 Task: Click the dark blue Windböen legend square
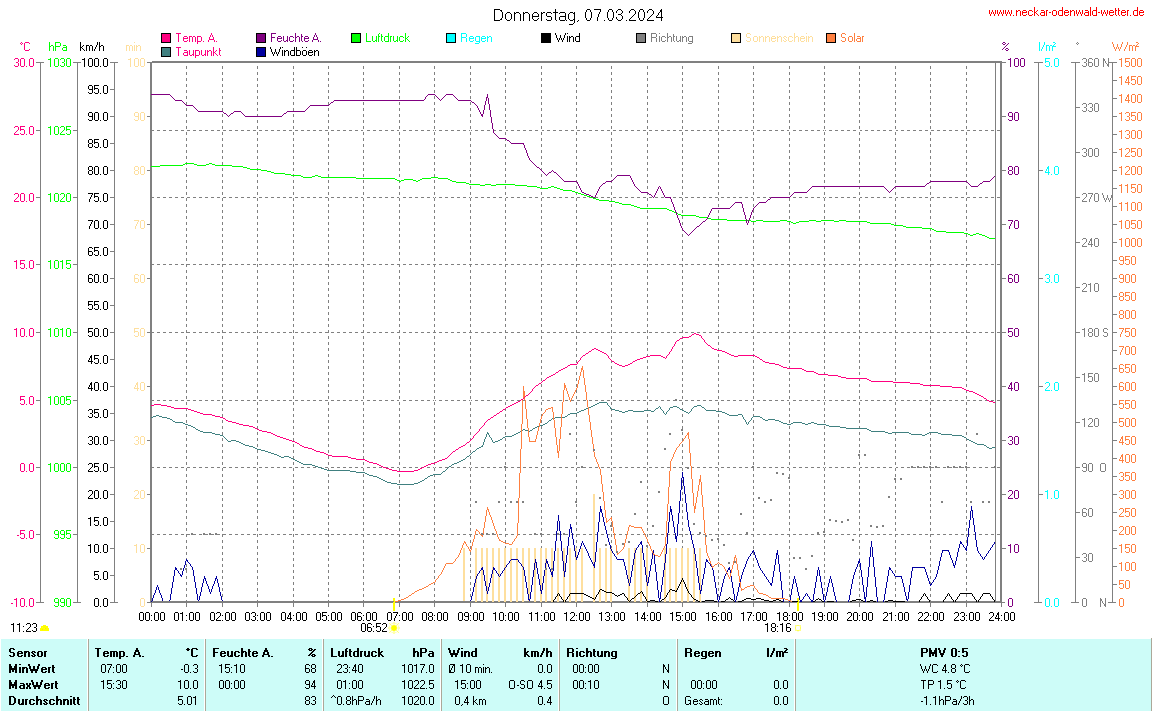(261, 51)
